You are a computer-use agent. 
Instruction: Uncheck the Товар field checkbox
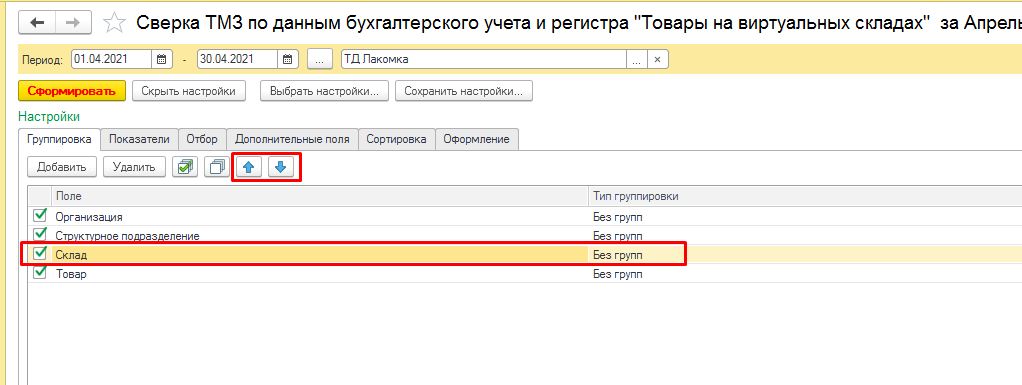point(40,272)
